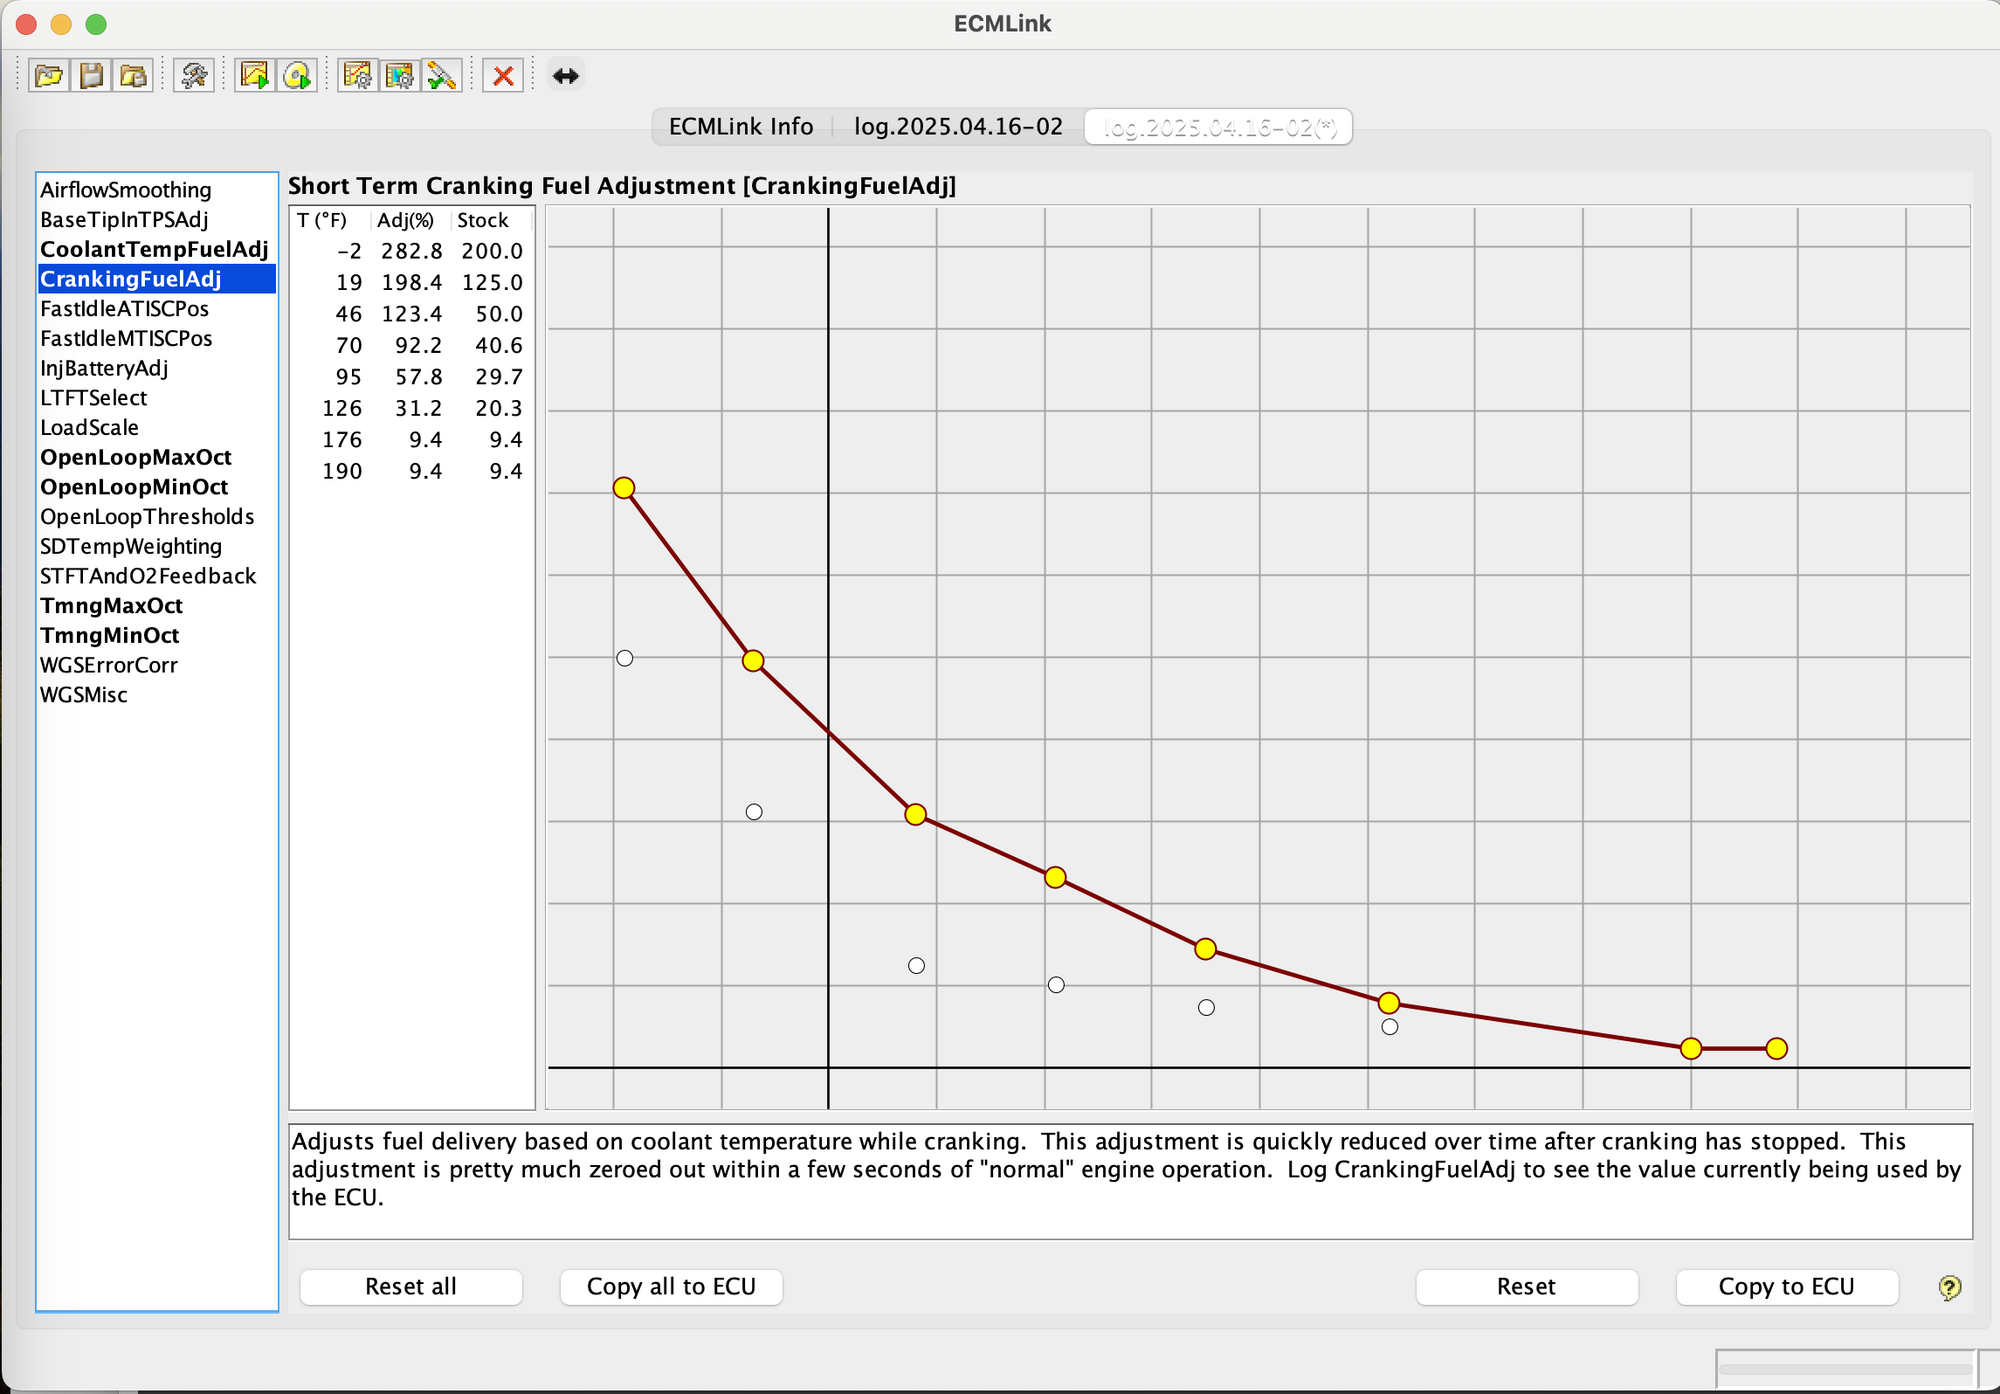Screen dimensions: 2000x1394
Task: Click the folder with disk save-as icon
Action: click(x=133, y=75)
